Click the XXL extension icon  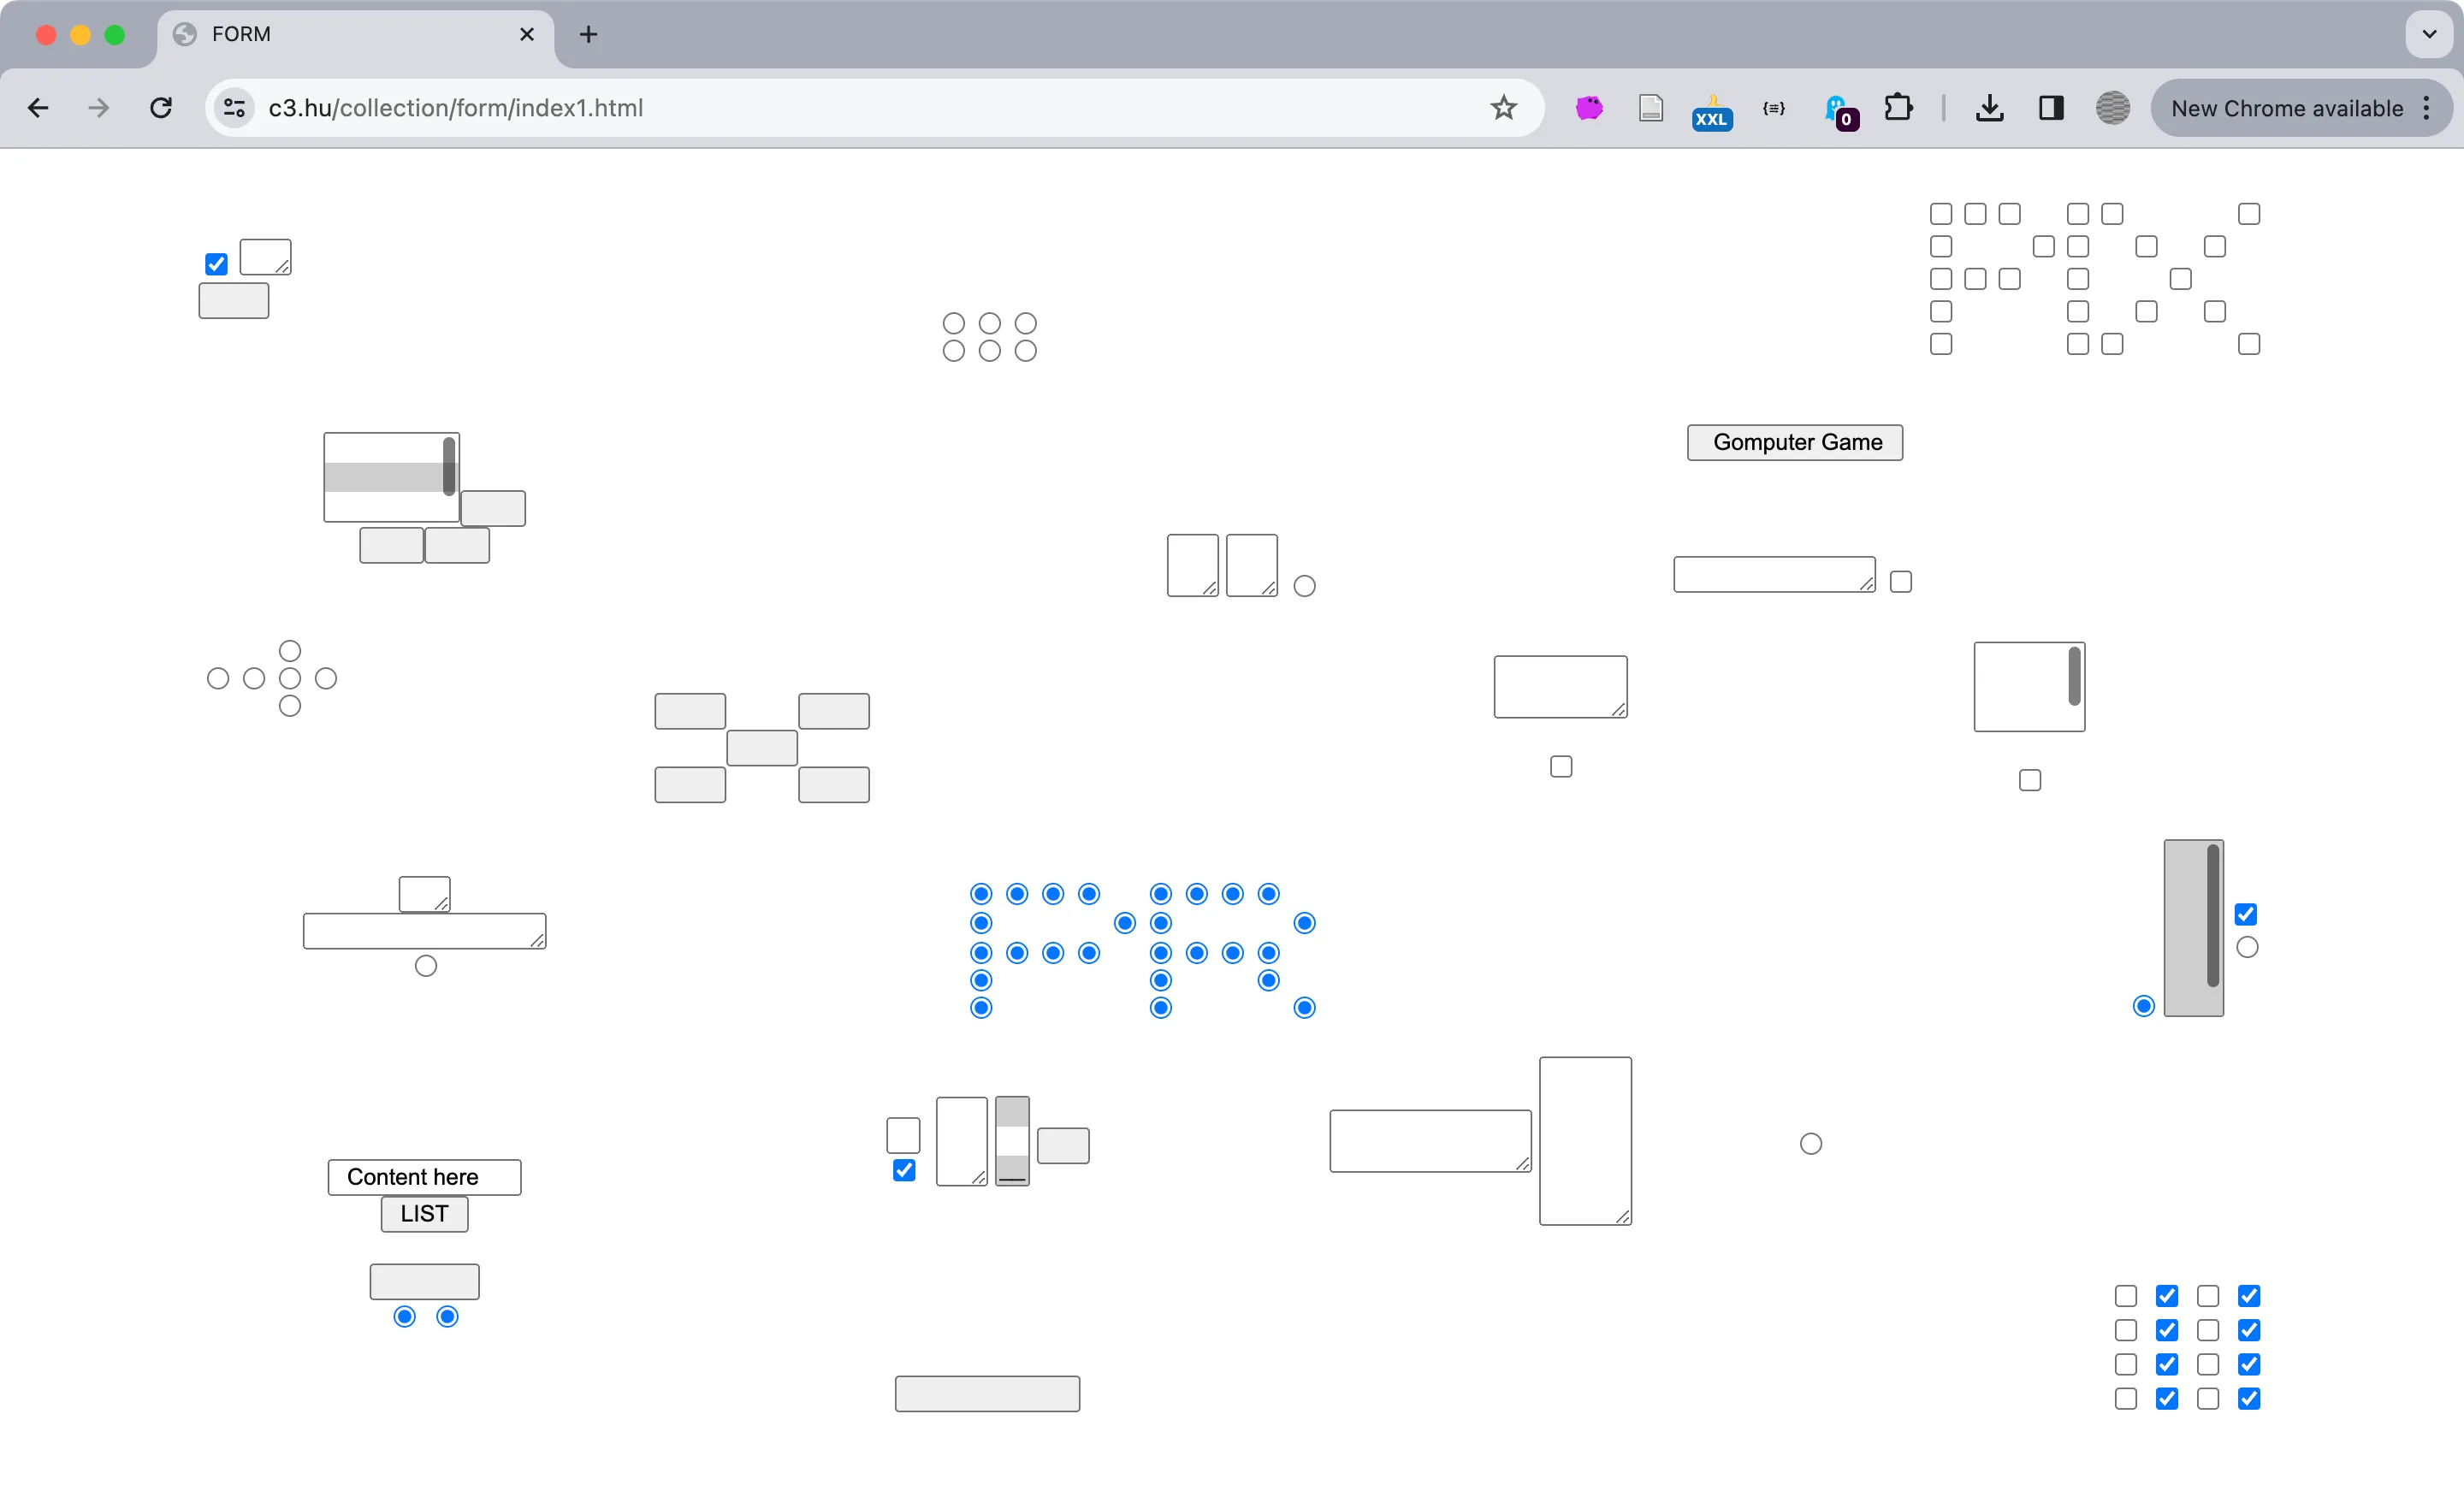[1711, 110]
